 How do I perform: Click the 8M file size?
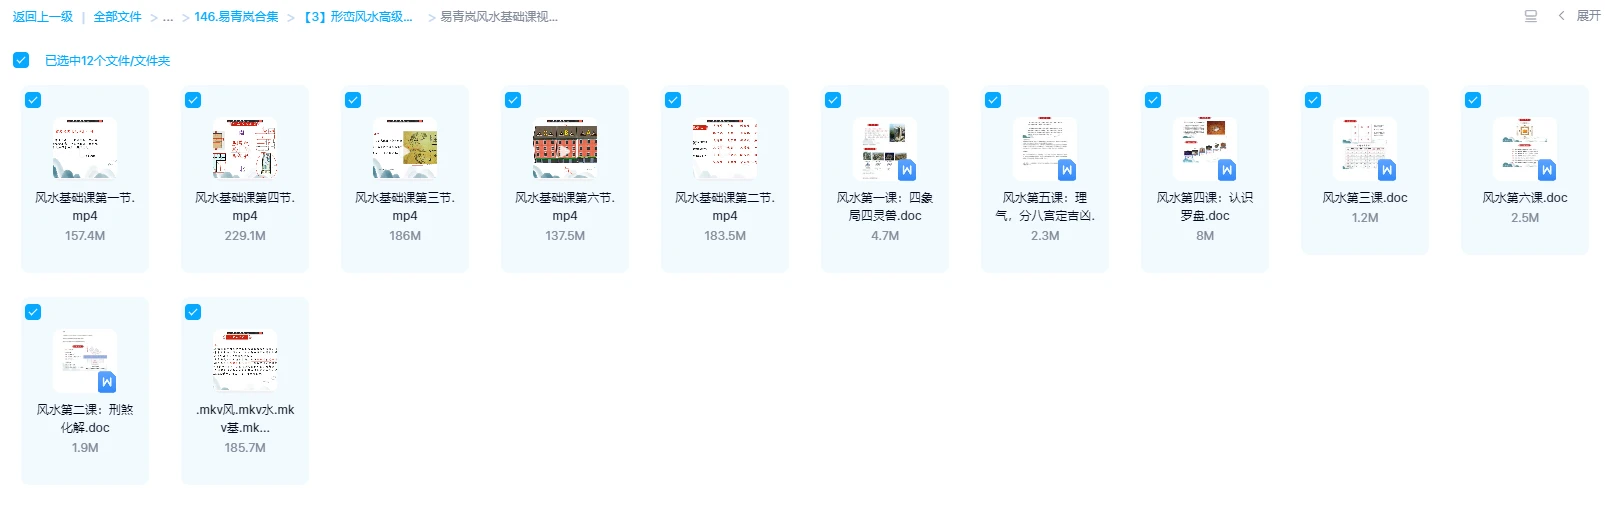pos(1205,236)
